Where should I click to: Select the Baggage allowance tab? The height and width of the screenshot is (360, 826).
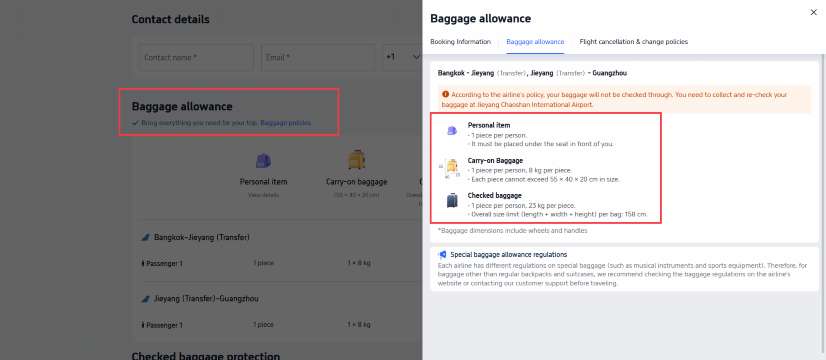pos(535,42)
